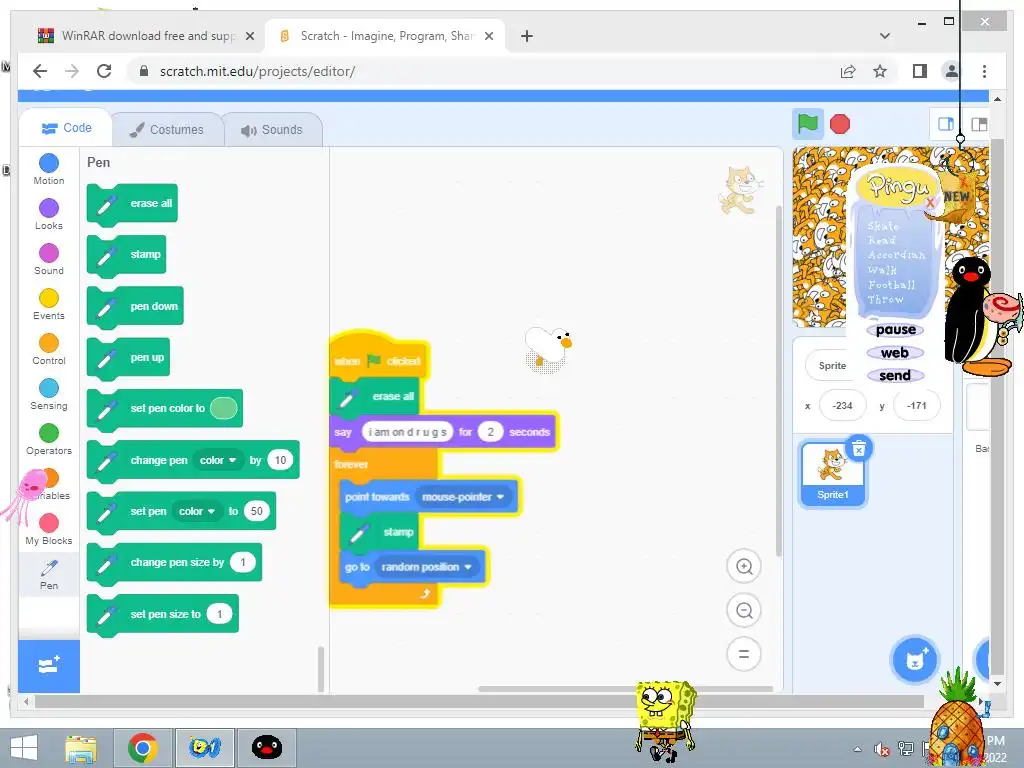The image size is (1024, 768).
Task: Select the Pen extension category
Action: click(x=49, y=575)
